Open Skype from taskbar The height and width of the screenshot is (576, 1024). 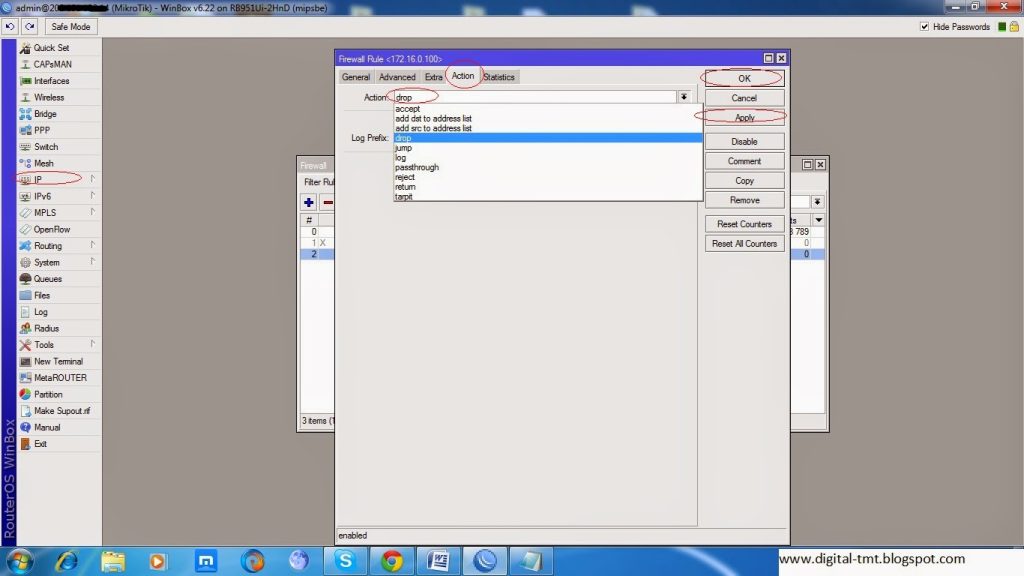(345, 561)
